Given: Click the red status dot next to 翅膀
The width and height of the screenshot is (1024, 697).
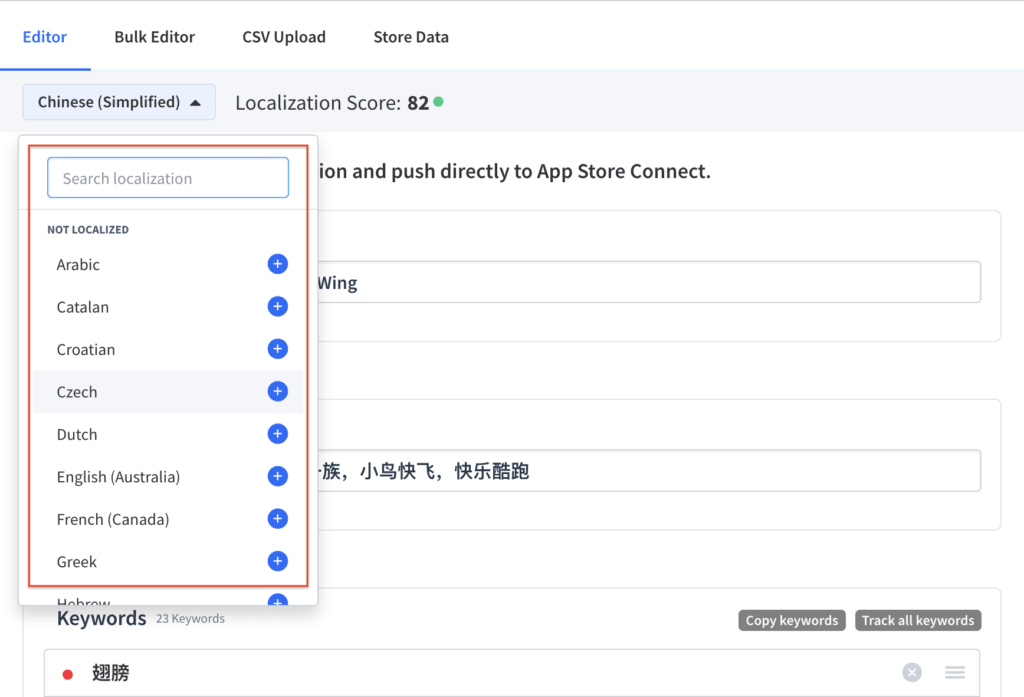Looking at the screenshot, I should pos(68,672).
